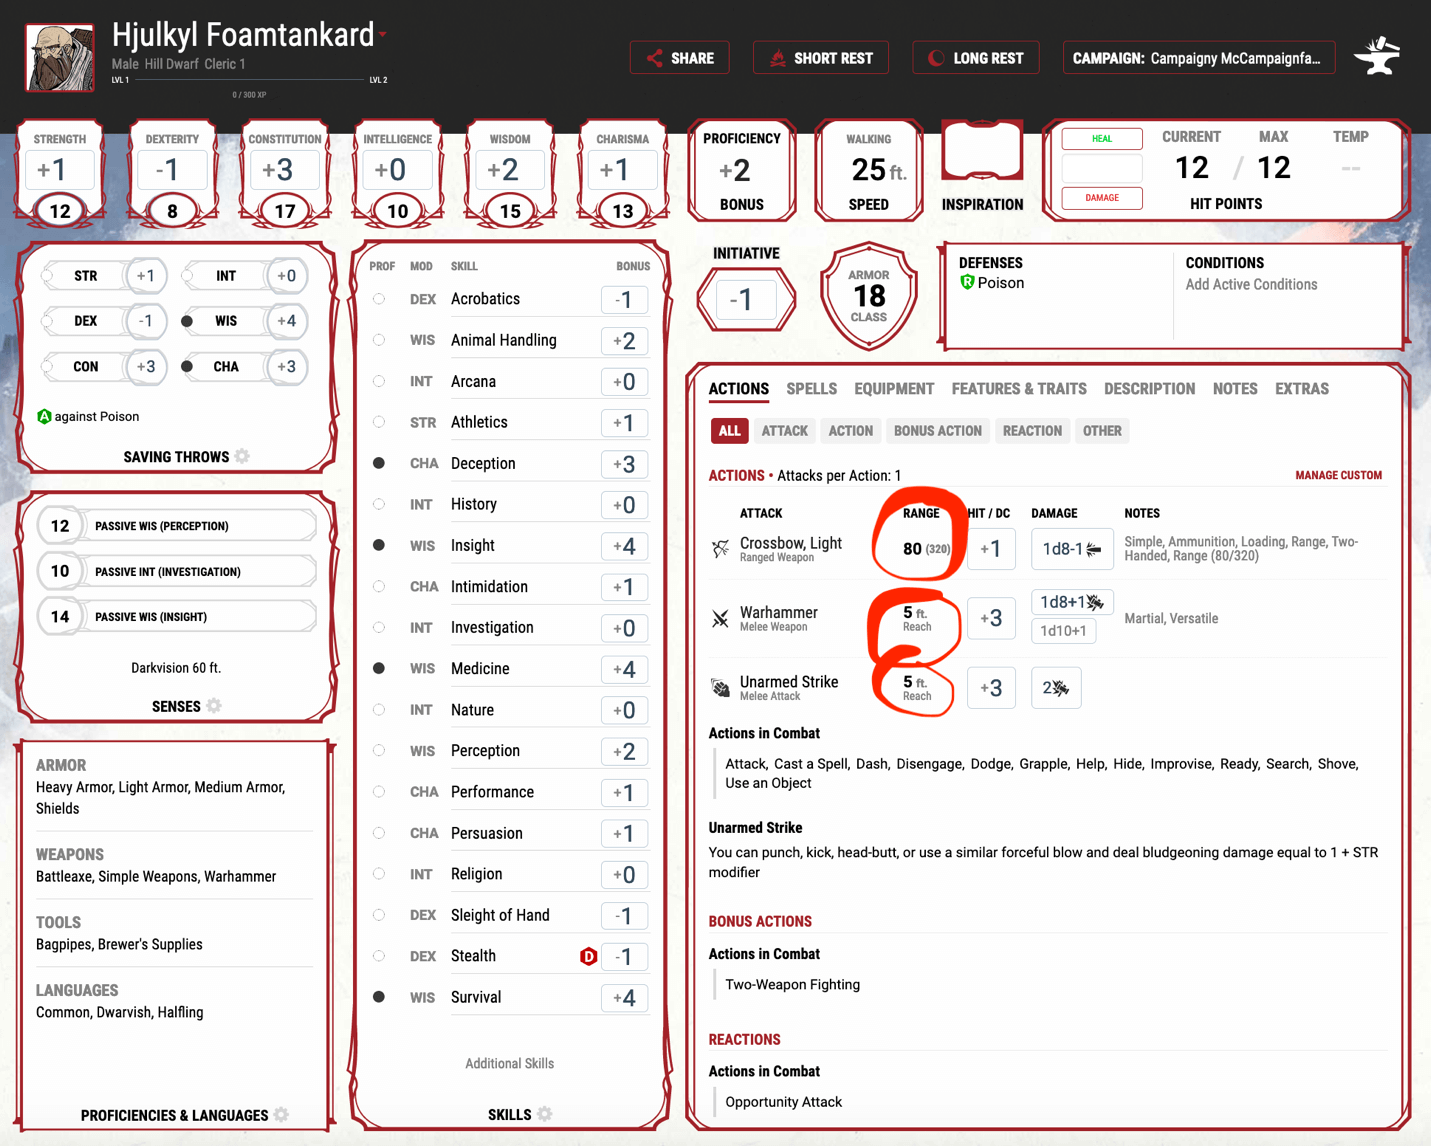Click Armor Class 18 shield
The height and width of the screenshot is (1146, 1431).
tap(869, 296)
